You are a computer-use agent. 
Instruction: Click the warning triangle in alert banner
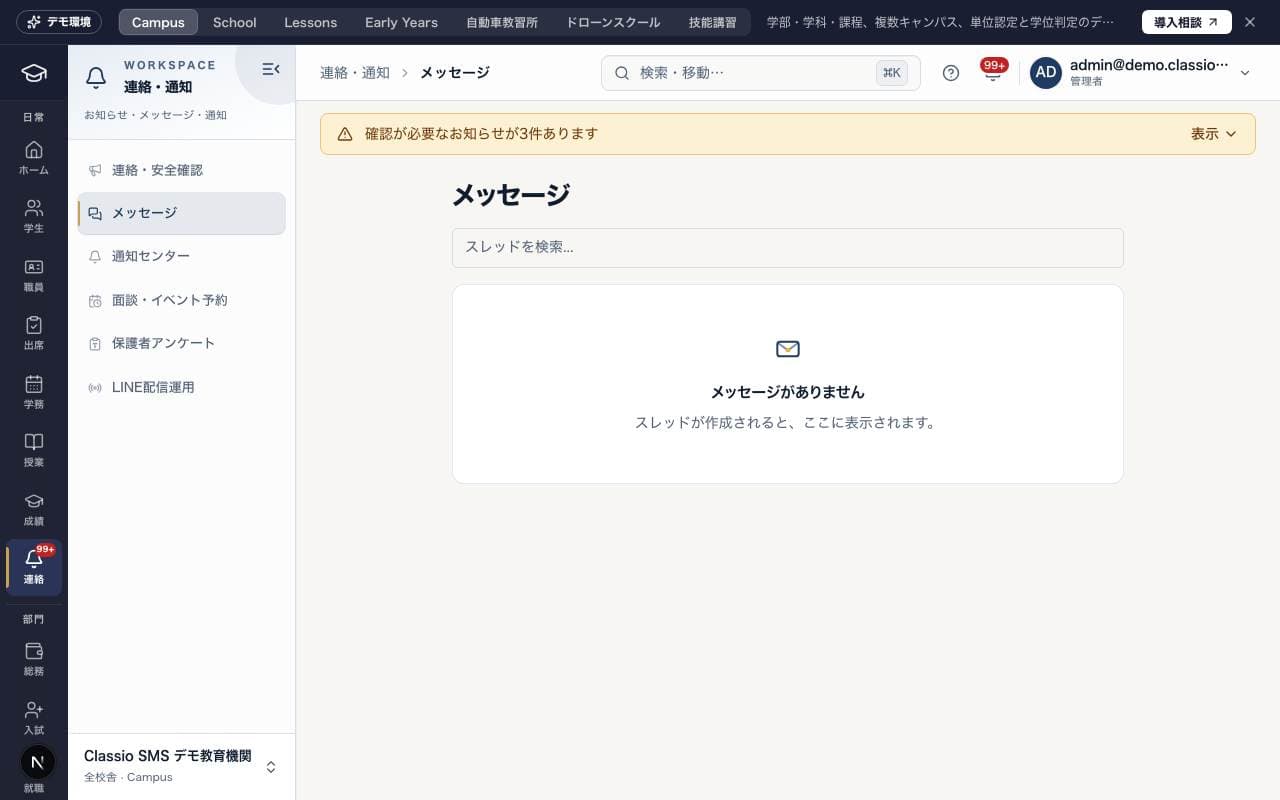coord(345,134)
